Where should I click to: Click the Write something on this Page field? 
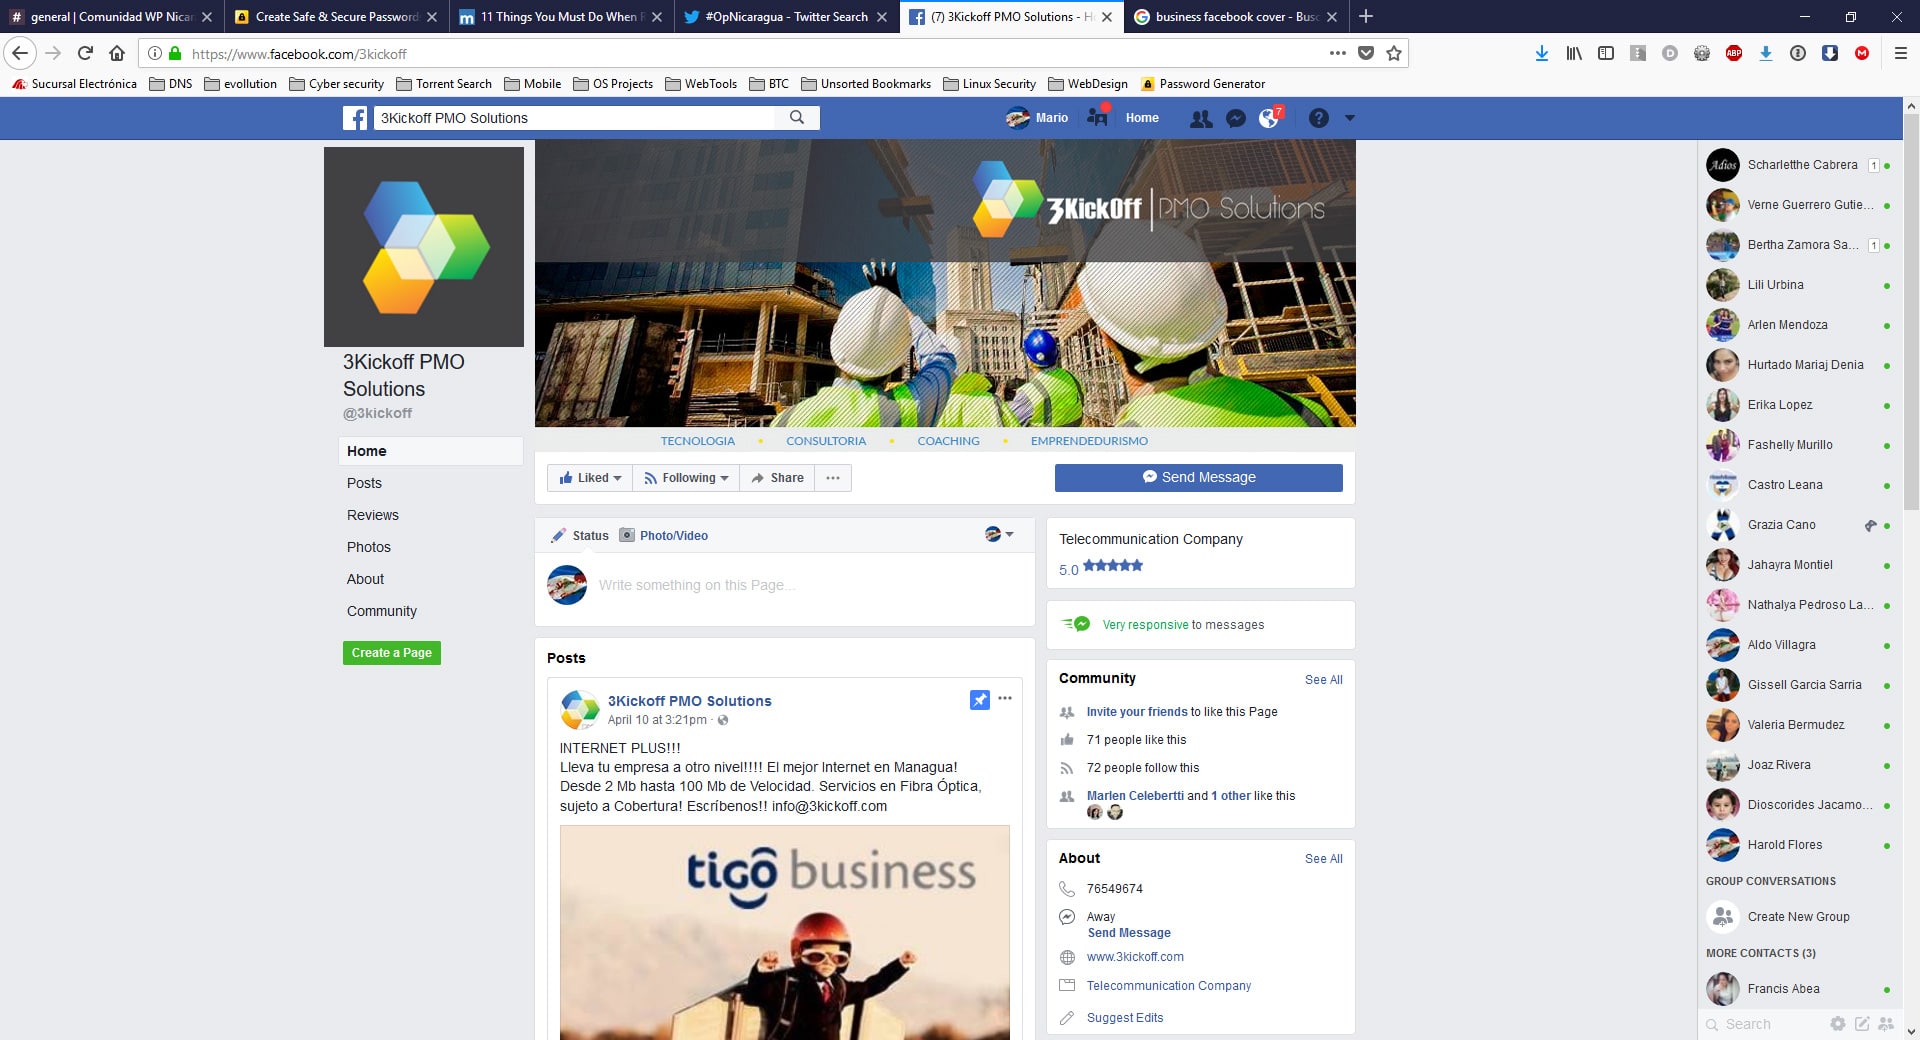coord(696,585)
